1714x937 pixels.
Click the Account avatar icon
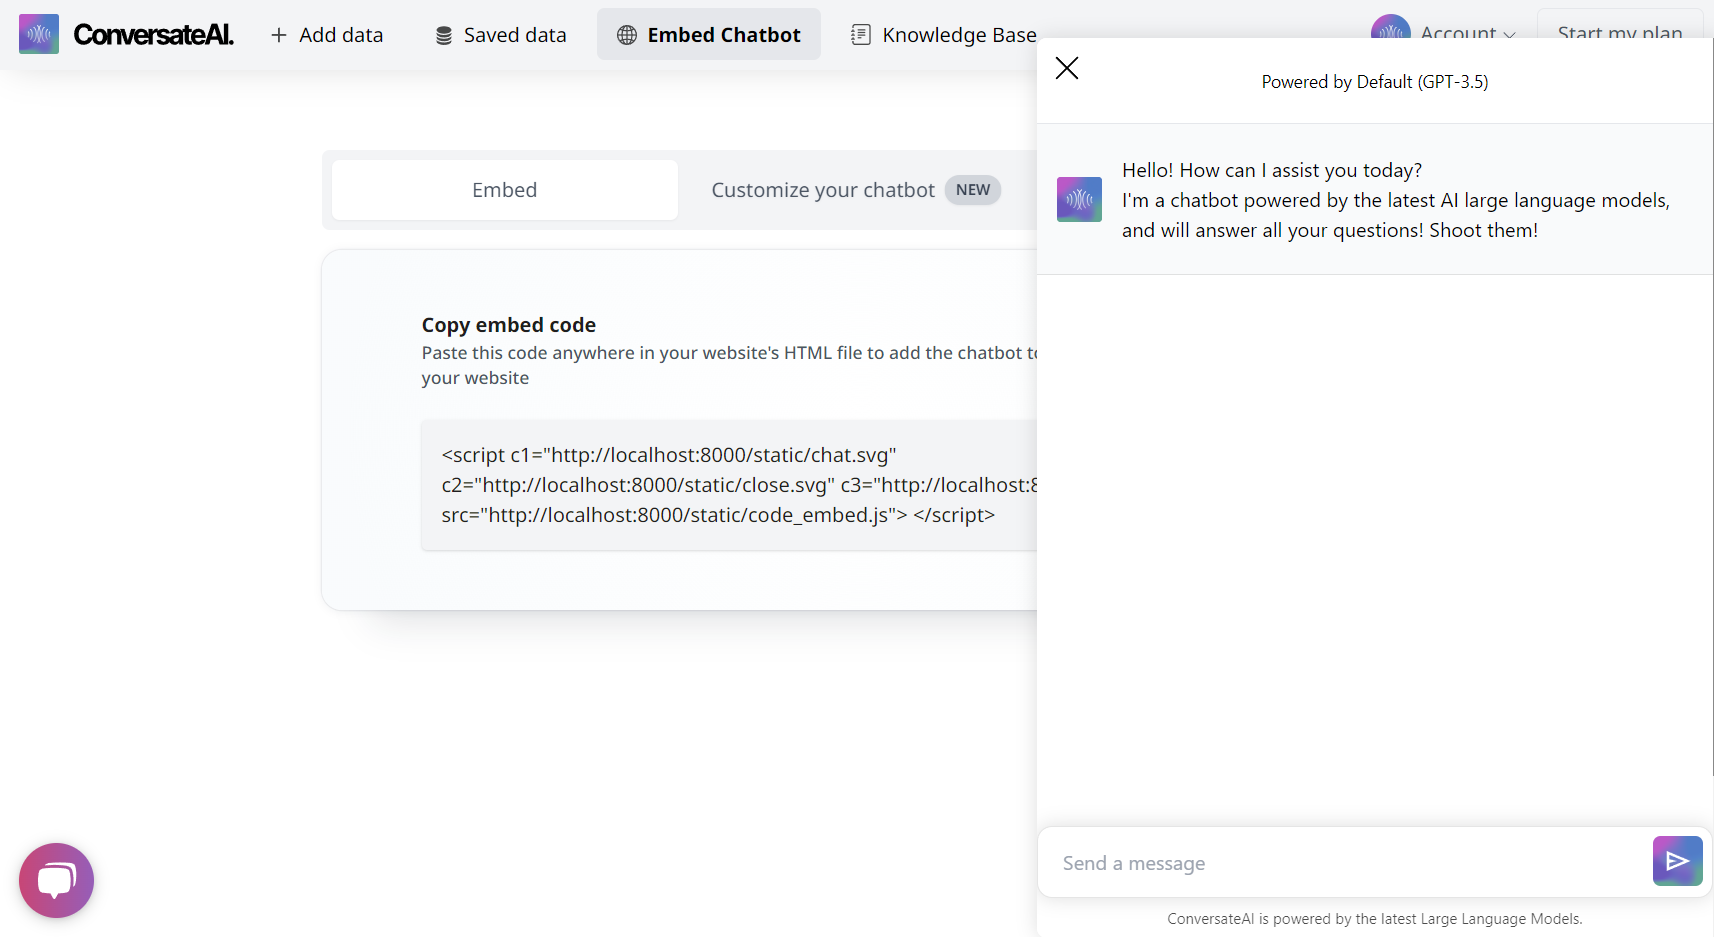tap(1391, 27)
